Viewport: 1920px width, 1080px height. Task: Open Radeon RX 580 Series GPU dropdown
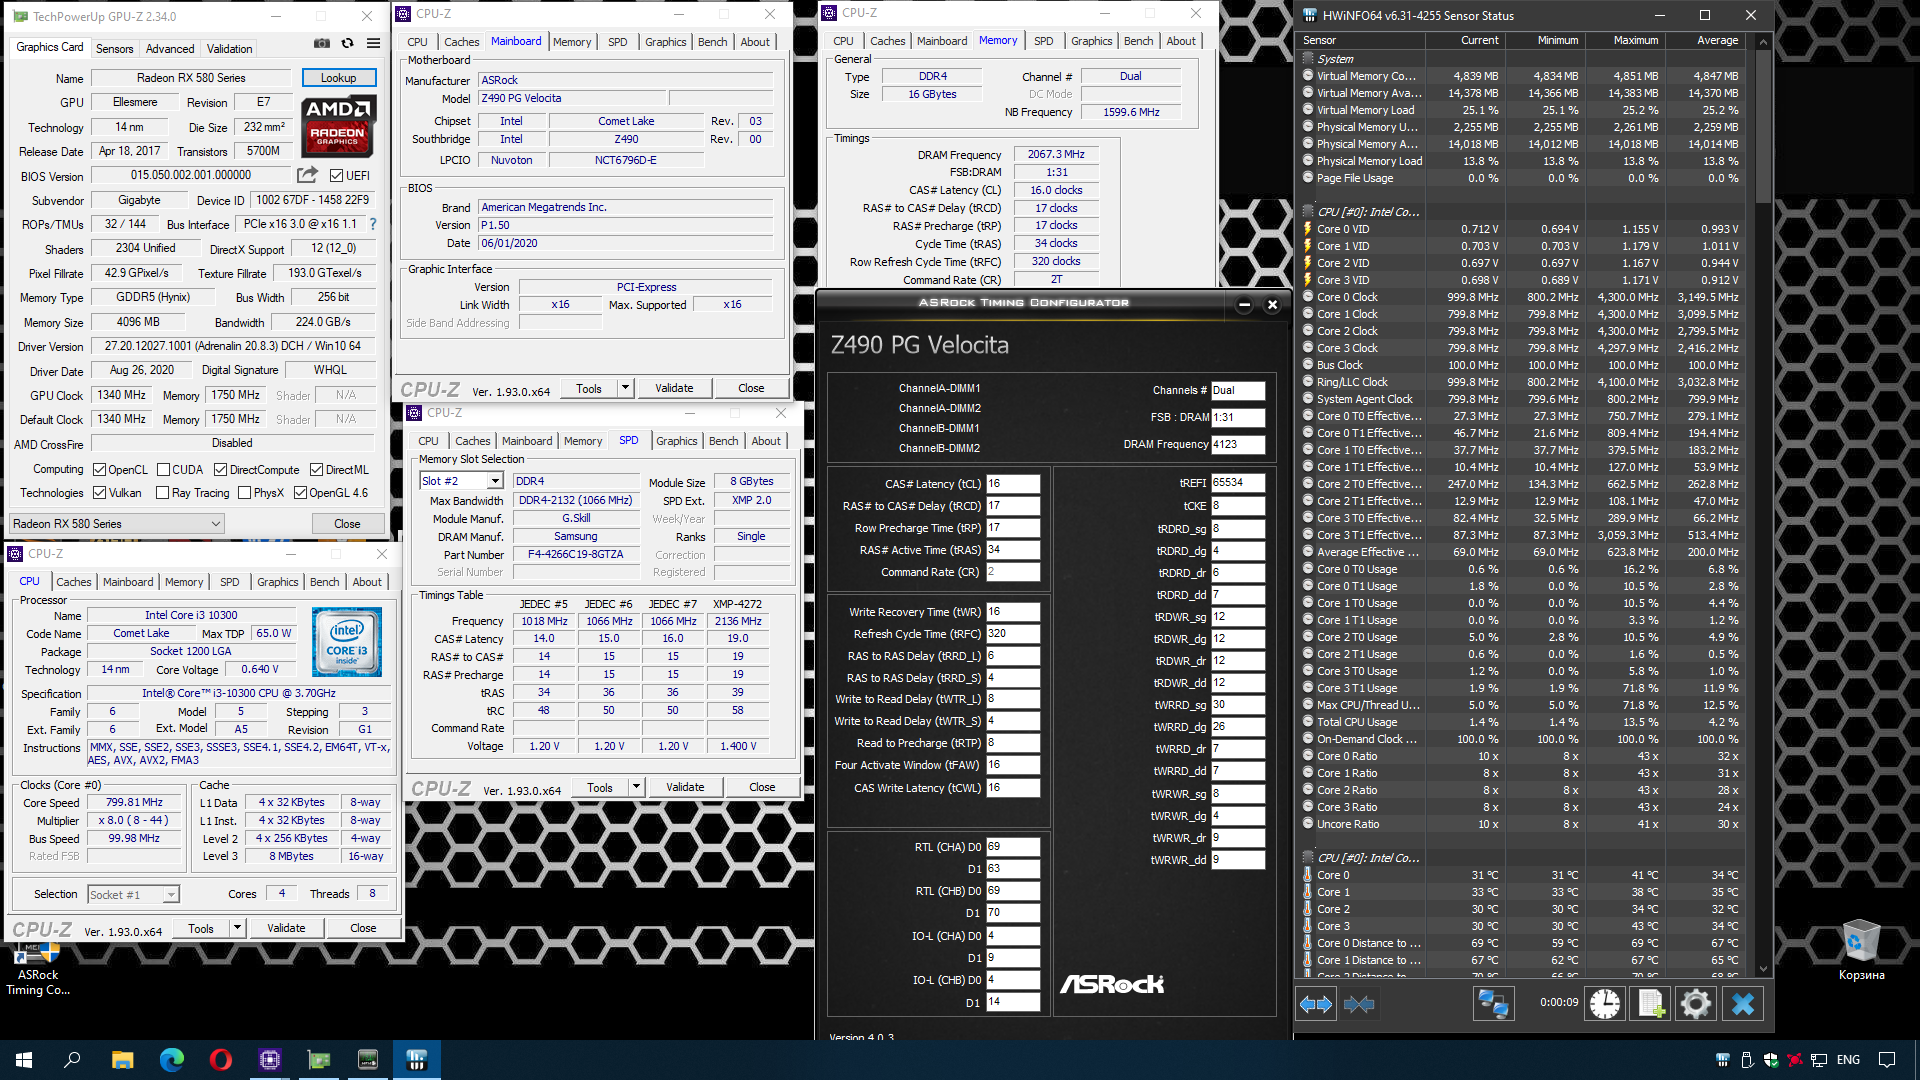pyautogui.click(x=116, y=523)
